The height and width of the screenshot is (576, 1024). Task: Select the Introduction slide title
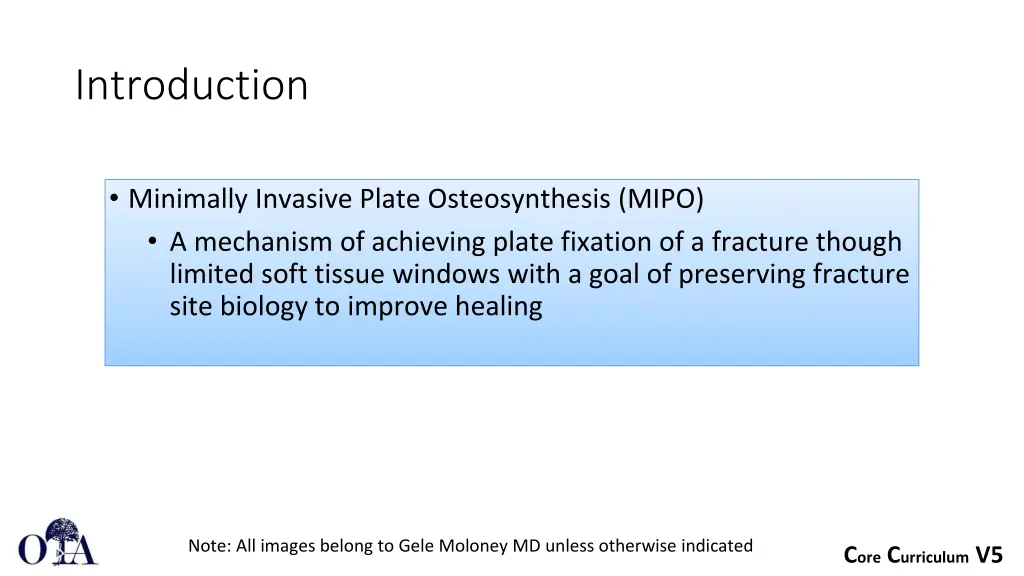click(191, 85)
